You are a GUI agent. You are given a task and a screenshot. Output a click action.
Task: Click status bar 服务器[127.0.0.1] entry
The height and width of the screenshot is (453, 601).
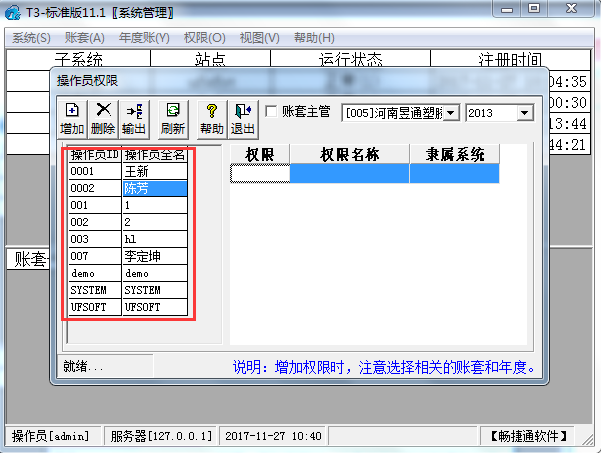click(161, 436)
